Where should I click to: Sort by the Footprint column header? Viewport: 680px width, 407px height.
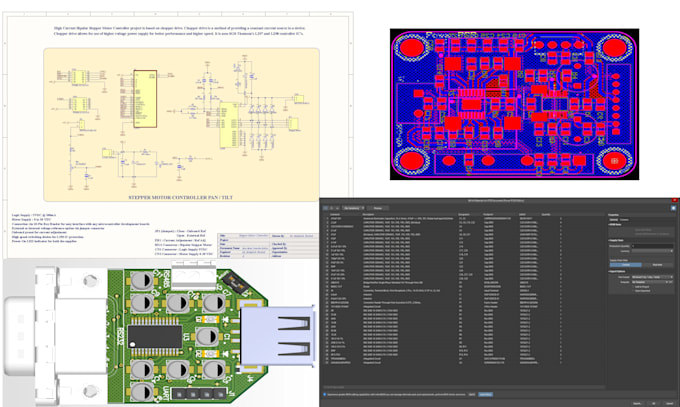coord(488,214)
